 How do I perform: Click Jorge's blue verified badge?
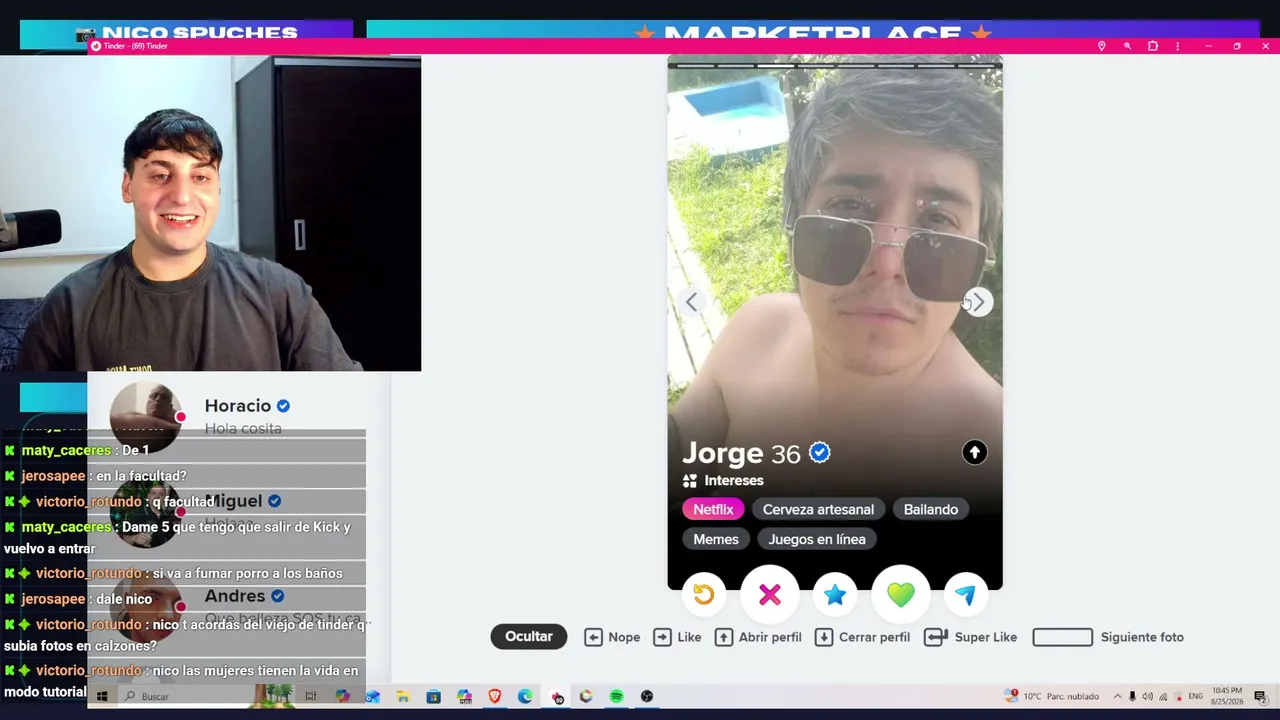click(x=820, y=453)
